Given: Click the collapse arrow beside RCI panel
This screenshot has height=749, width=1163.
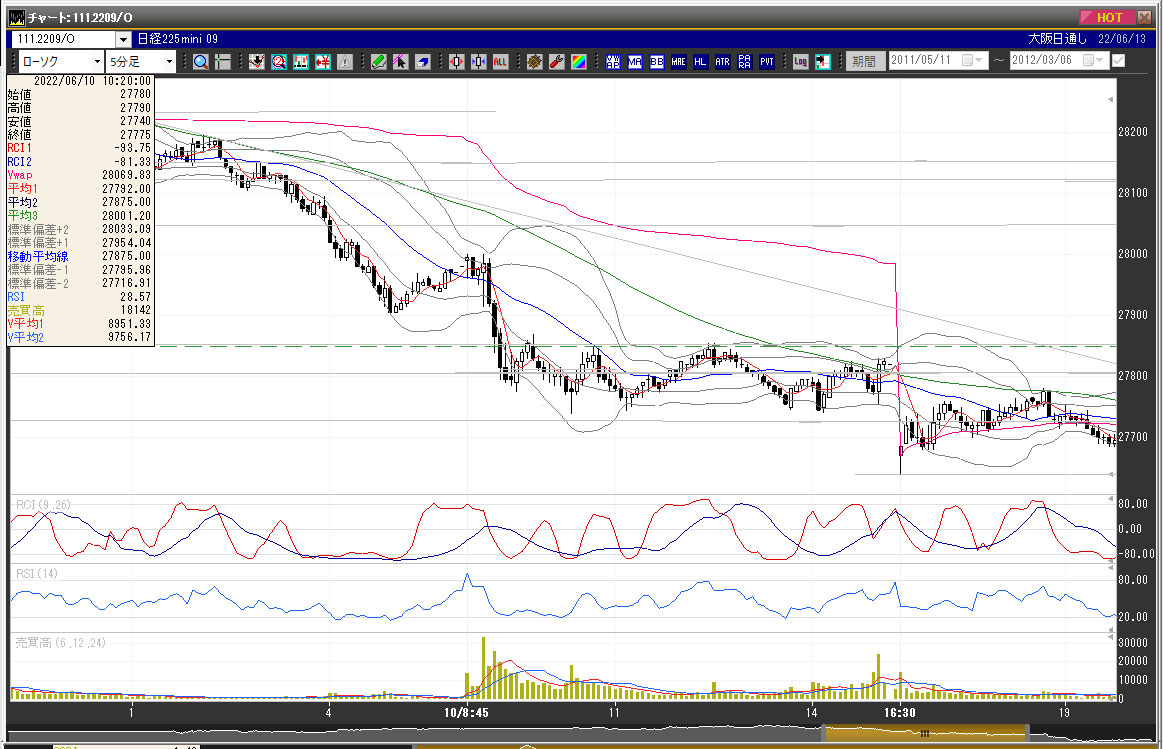Looking at the screenshot, I should pyautogui.click(x=1110, y=498).
